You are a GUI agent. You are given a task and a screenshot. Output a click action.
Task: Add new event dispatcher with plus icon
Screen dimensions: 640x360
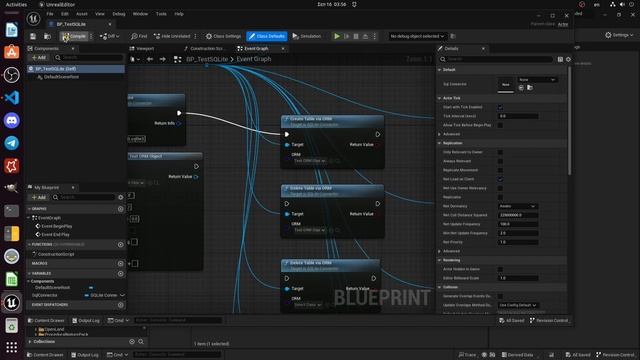pos(120,305)
